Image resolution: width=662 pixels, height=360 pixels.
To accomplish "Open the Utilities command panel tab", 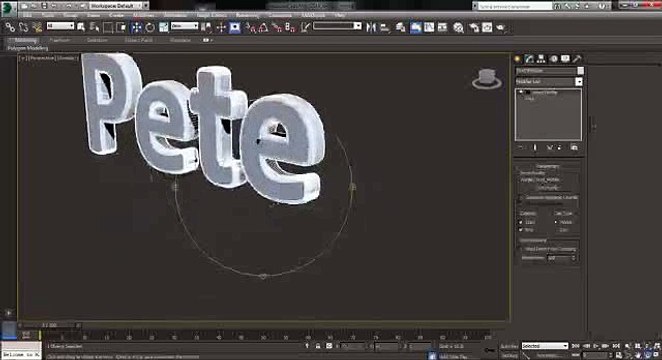I will tap(577, 59).
